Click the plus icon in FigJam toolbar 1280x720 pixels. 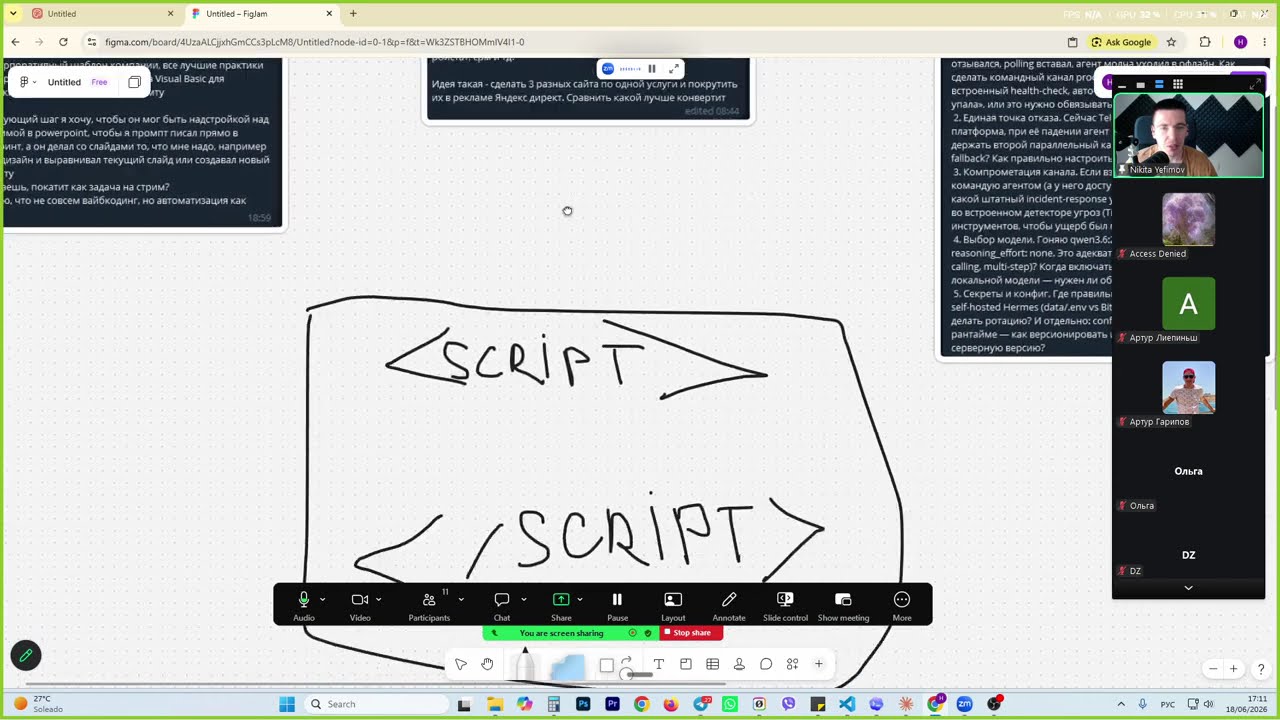(x=818, y=664)
